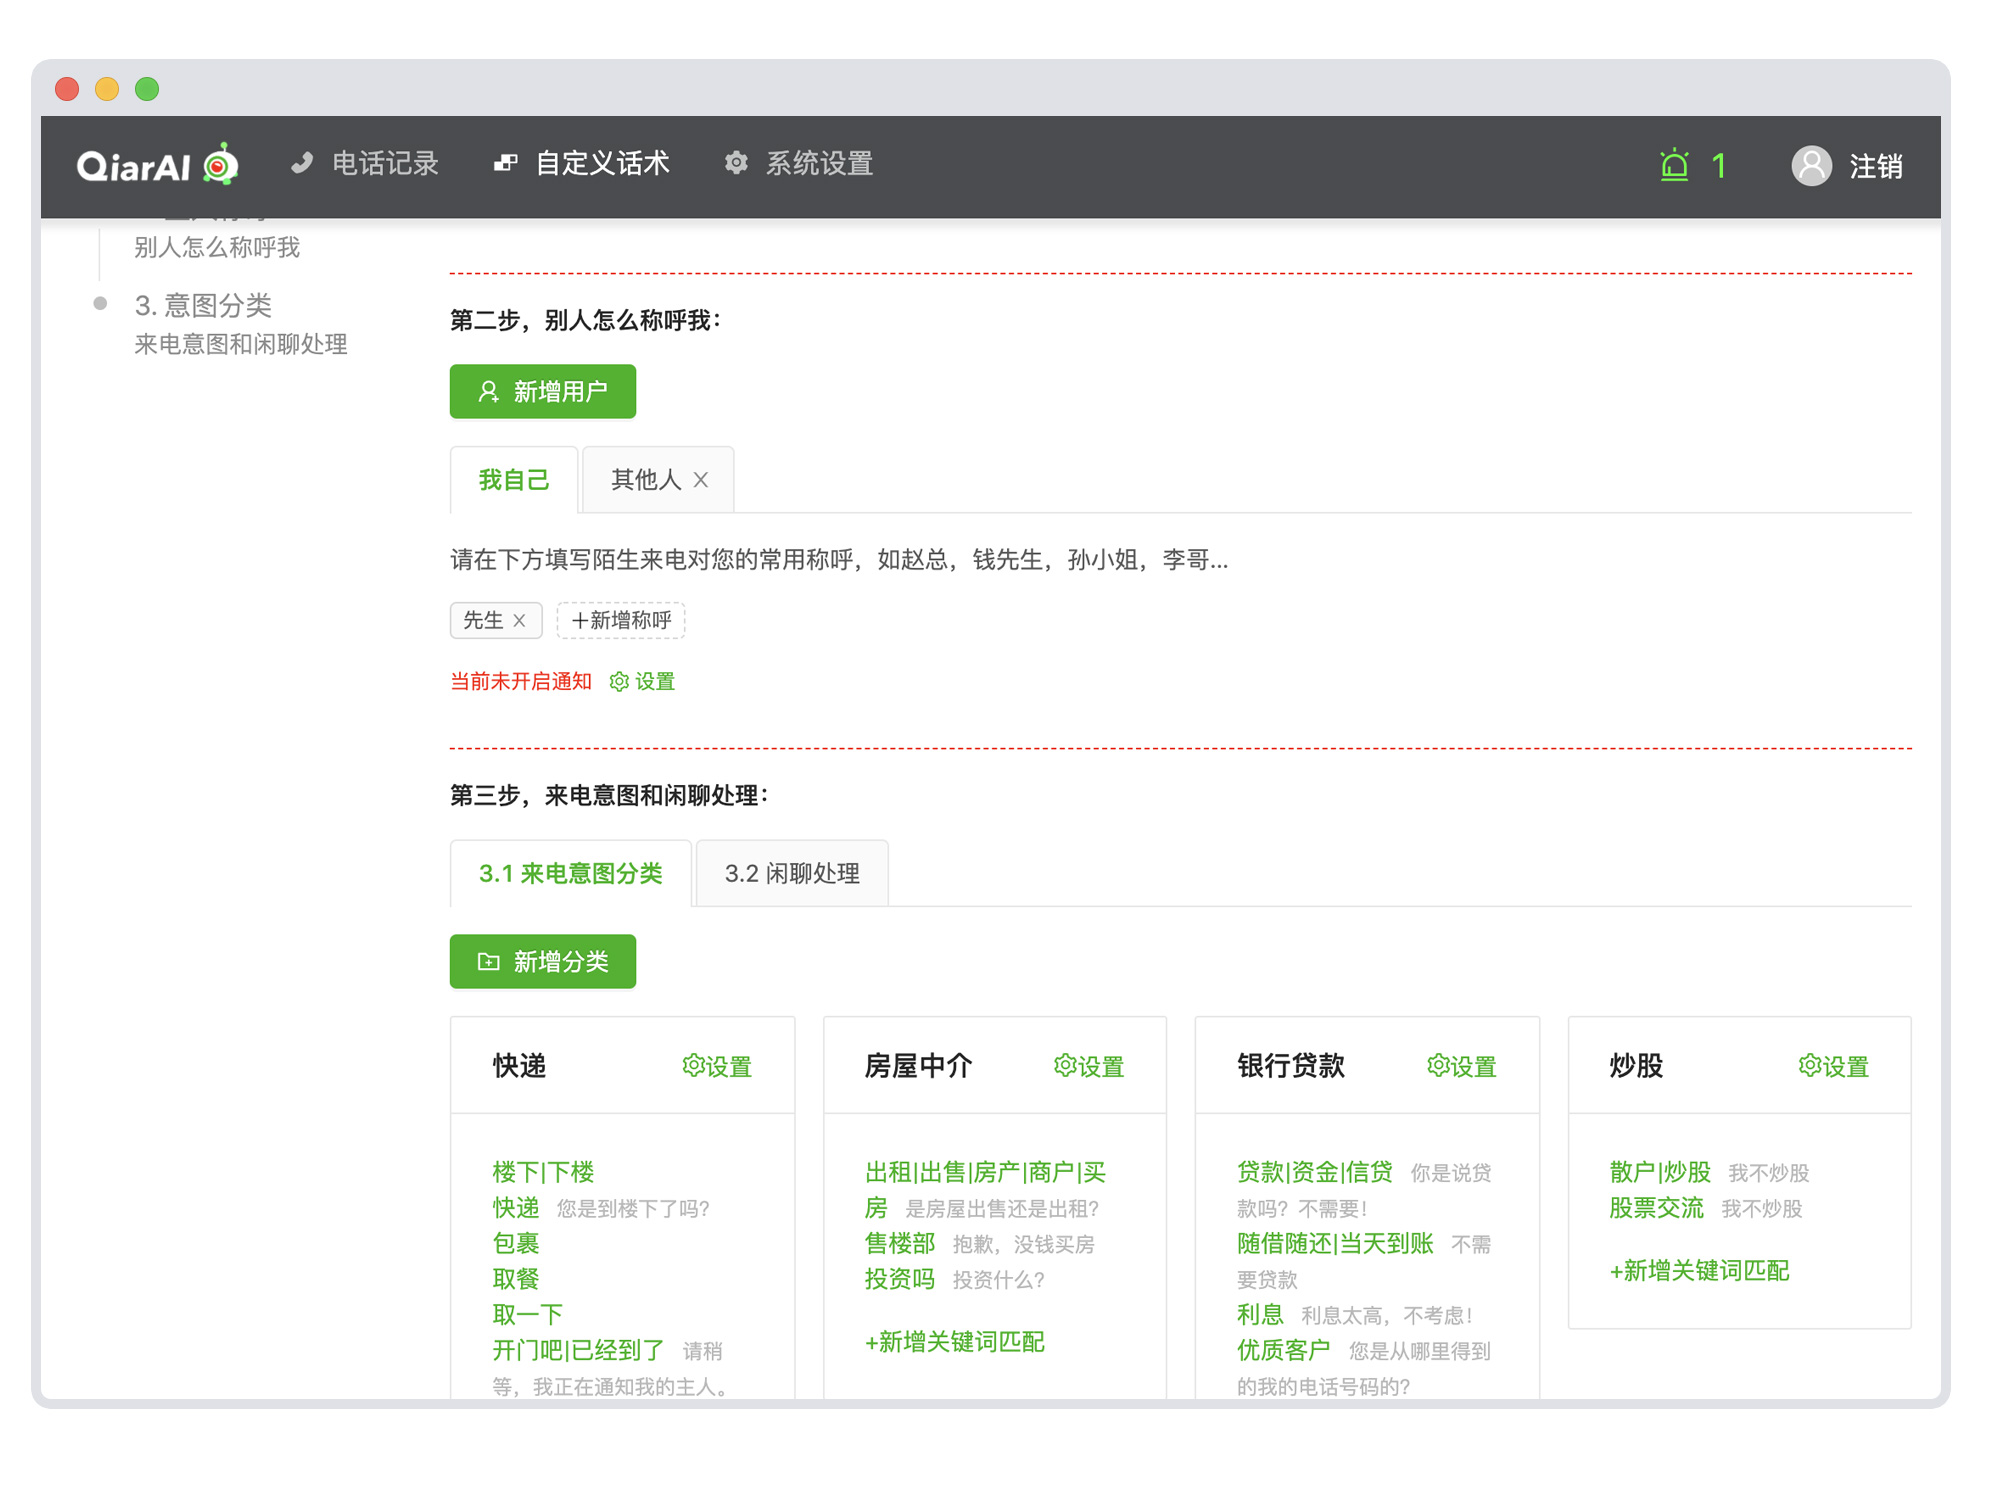This screenshot has width=2000, height=1500.
Task: Click the user avatar icon
Action: pyautogui.click(x=1811, y=166)
